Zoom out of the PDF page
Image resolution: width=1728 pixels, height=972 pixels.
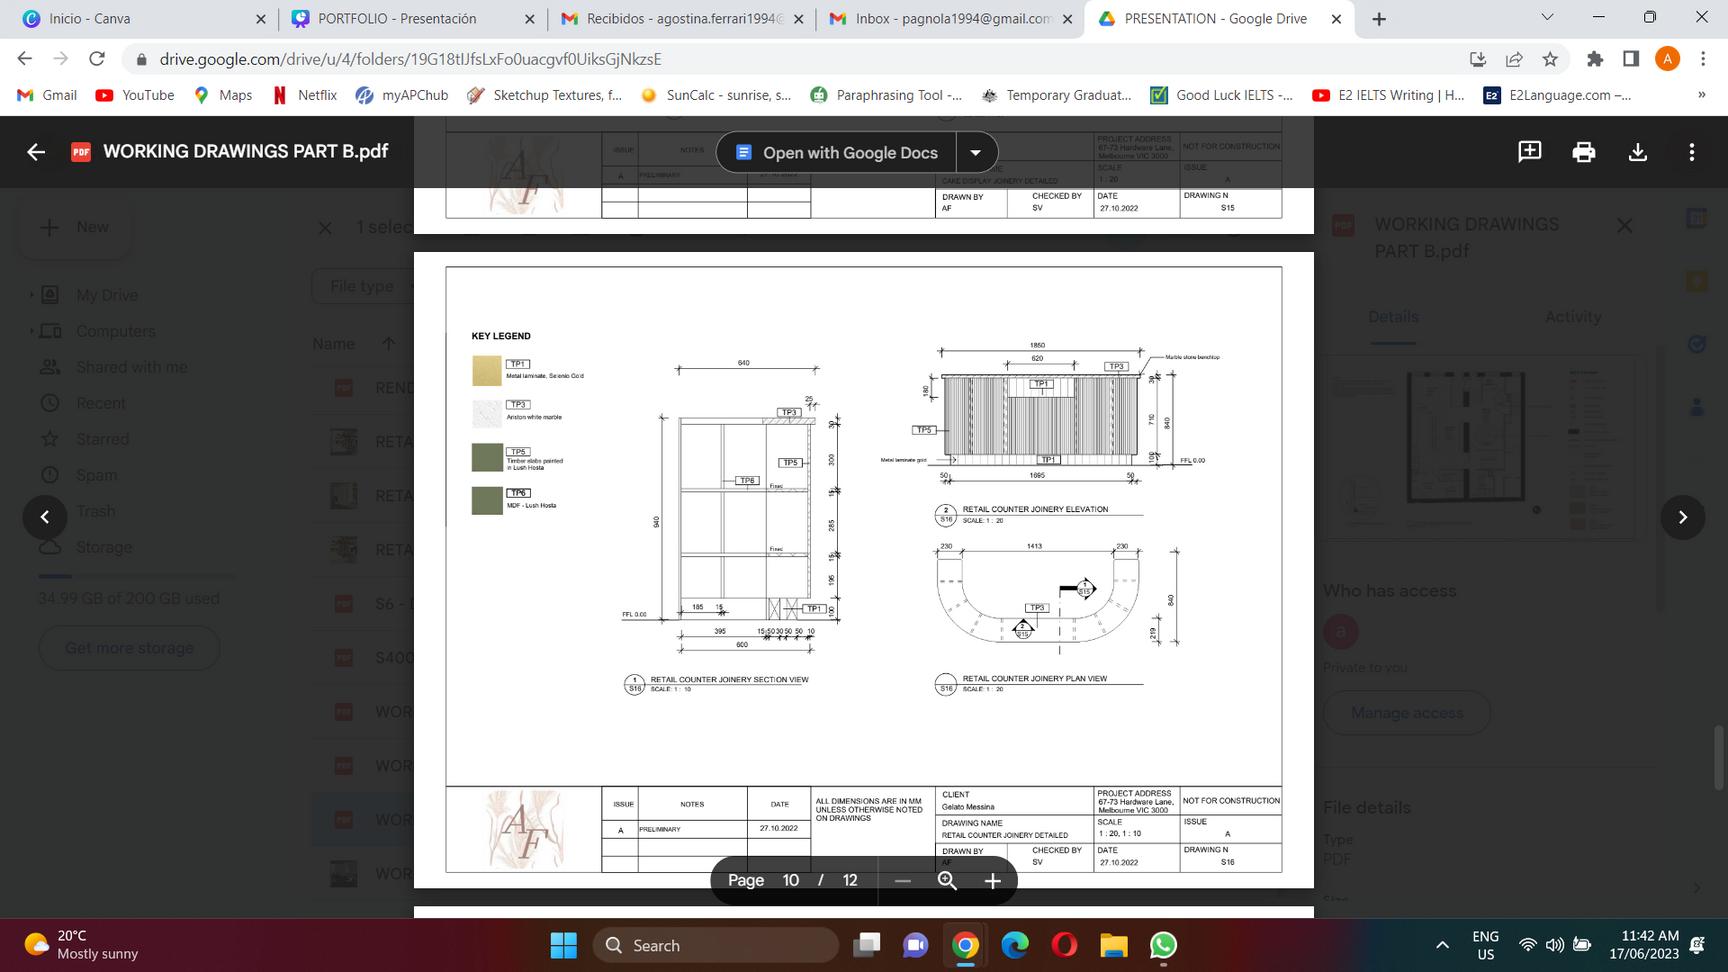pos(902,881)
